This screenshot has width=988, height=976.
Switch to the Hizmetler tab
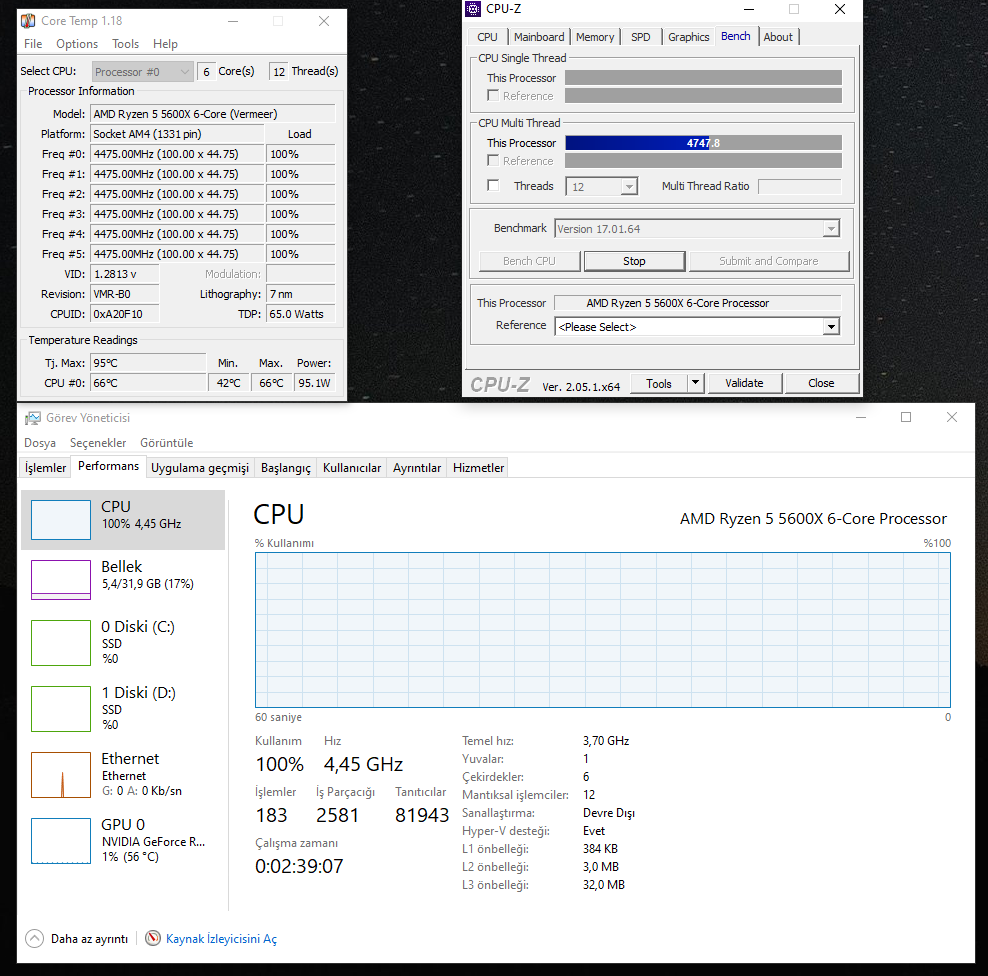tap(478, 468)
